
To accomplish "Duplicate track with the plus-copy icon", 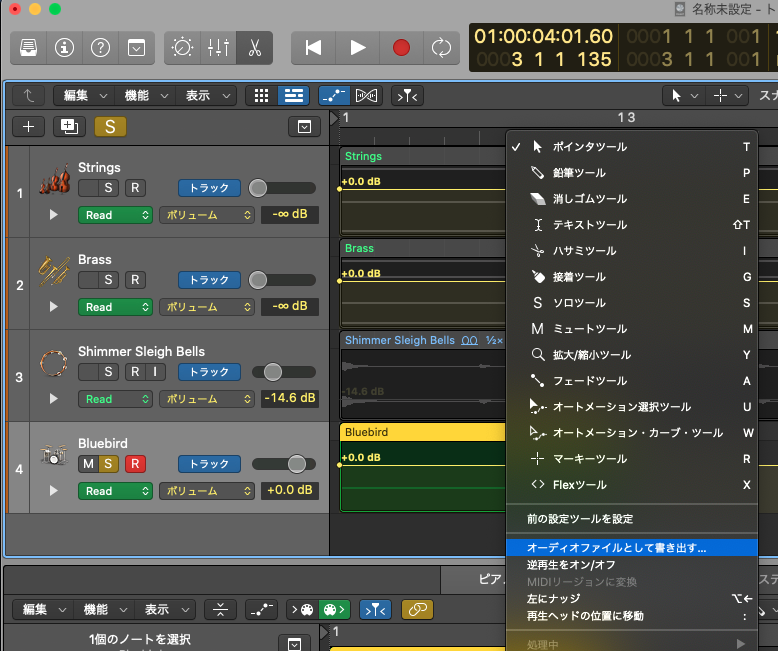I will [x=69, y=127].
